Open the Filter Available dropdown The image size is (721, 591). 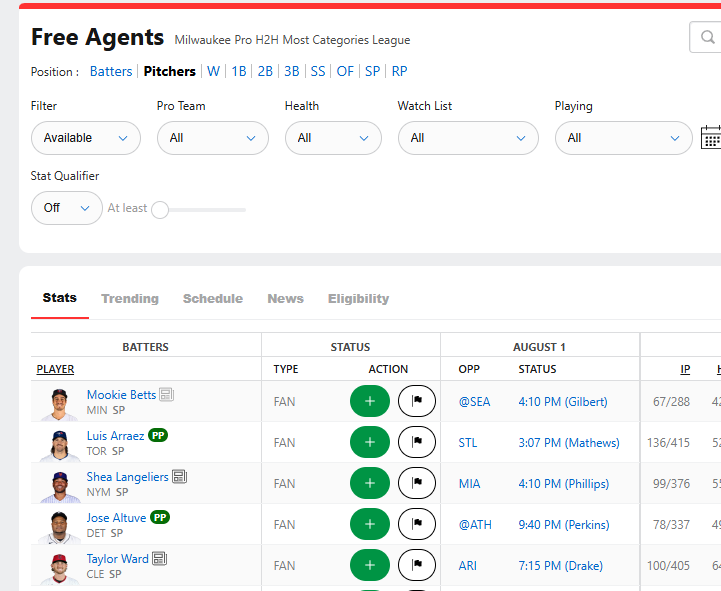(x=86, y=138)
